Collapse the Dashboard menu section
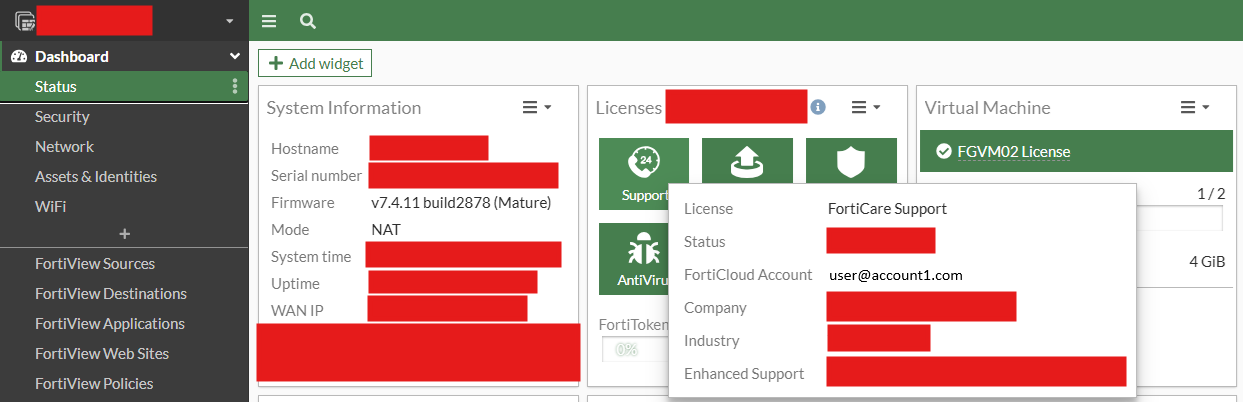Screen dimensions: 1243x402 (x=235, y=57)
